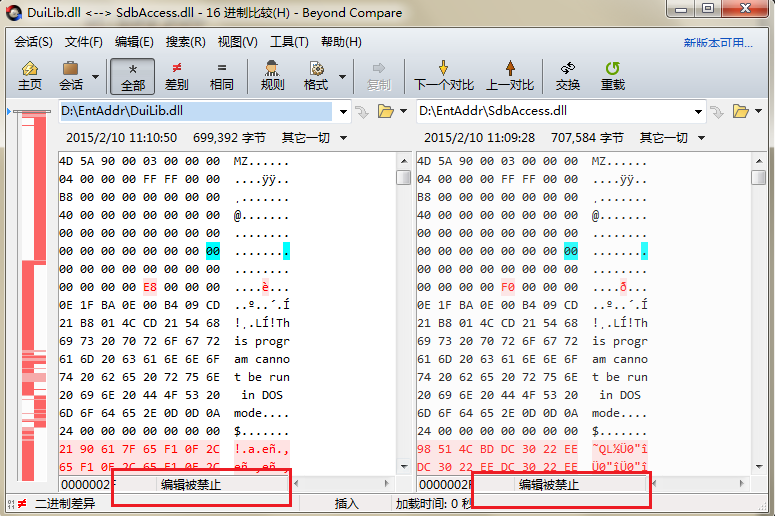
Task: Swap sides with the 交换 icon
Action: tap(568, 75)
